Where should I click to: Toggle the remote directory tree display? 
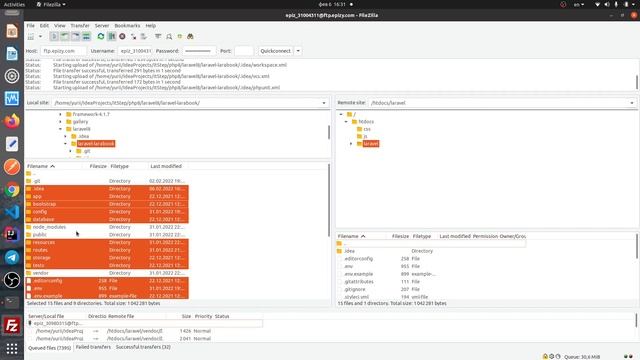click(x=76, y=37)
